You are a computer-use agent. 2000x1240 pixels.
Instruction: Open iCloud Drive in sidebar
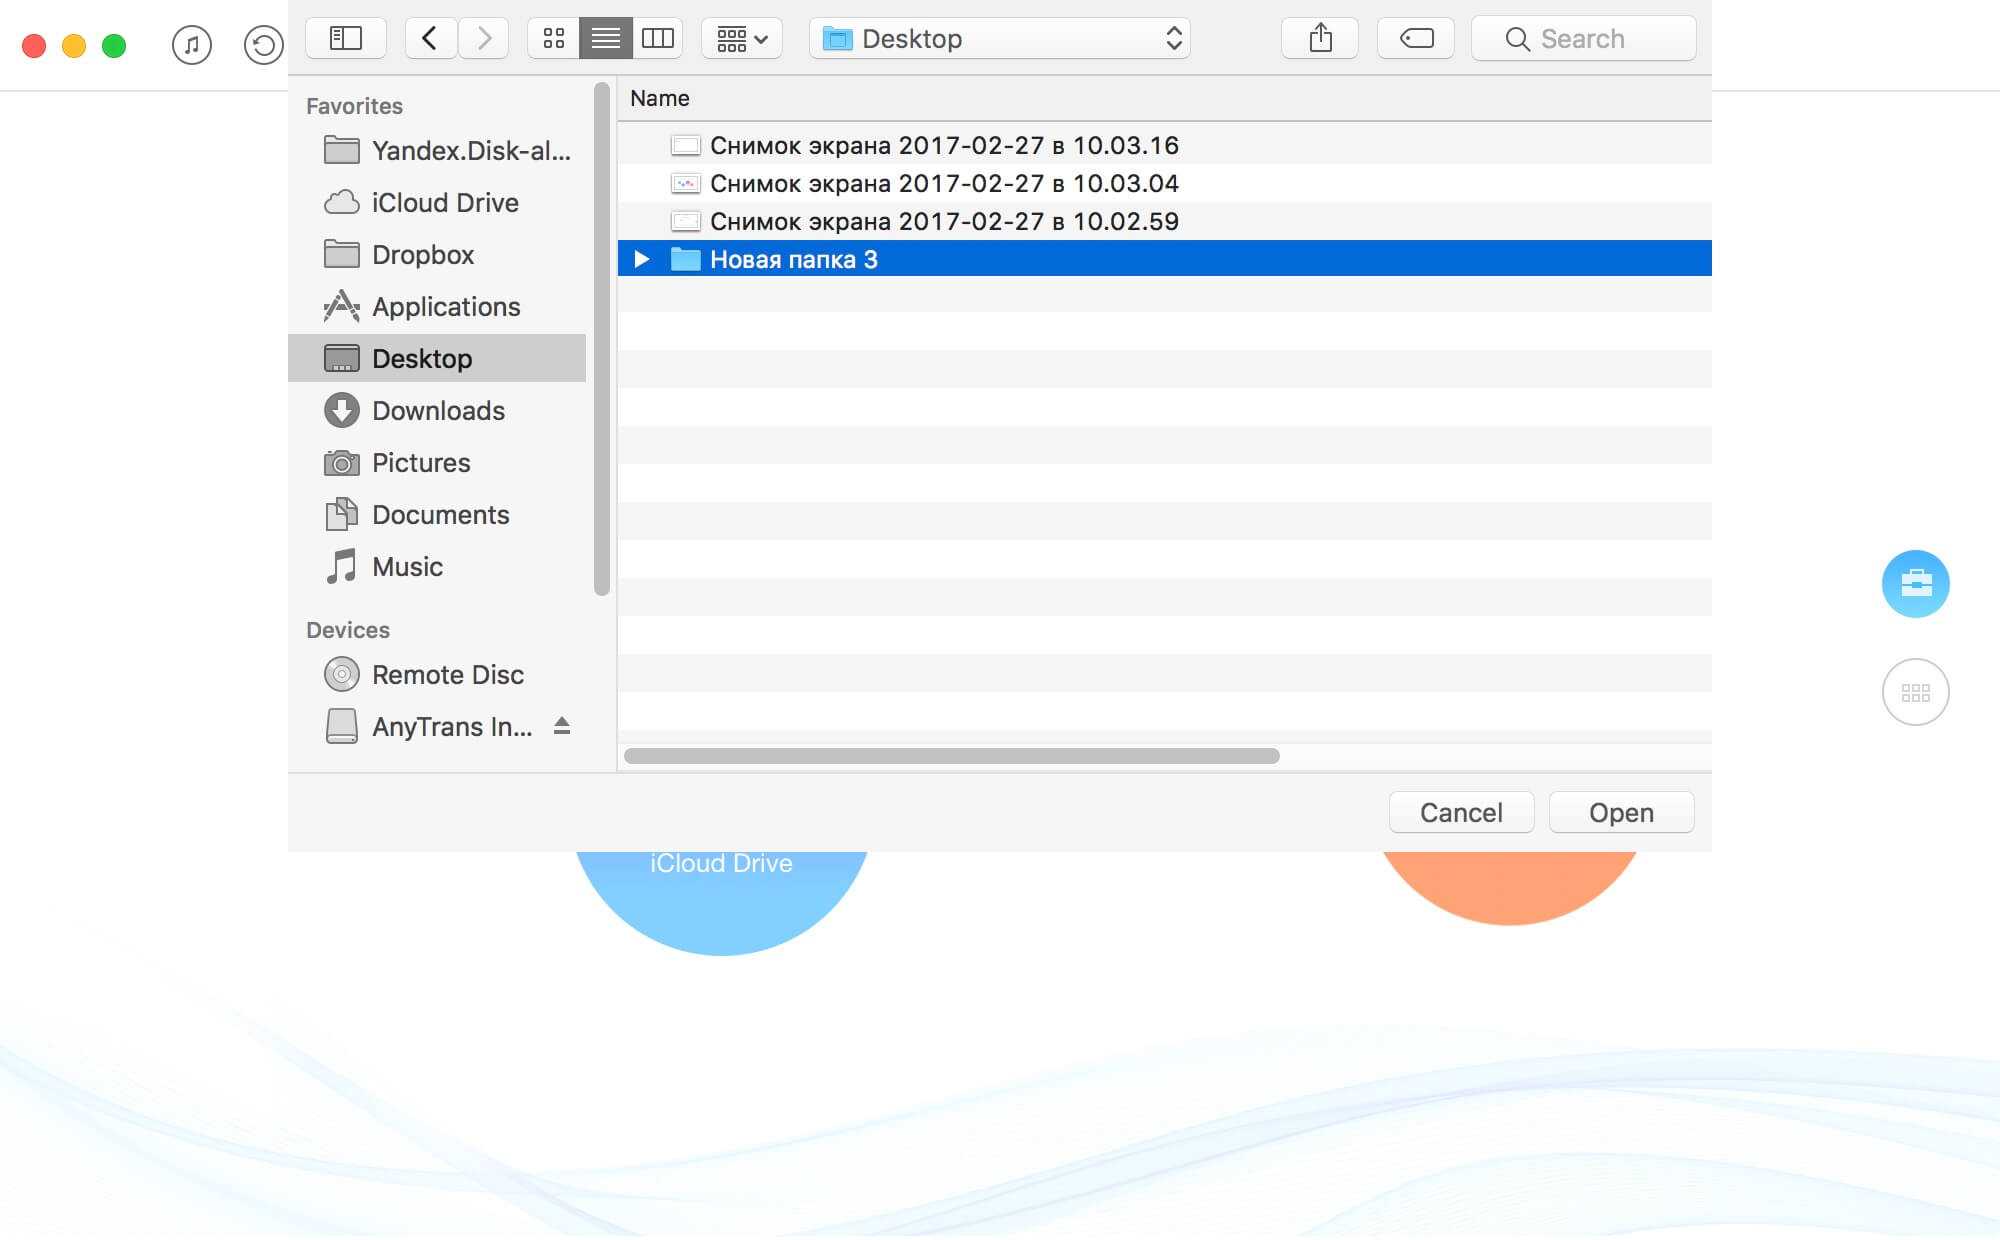[x=444, y=203]
